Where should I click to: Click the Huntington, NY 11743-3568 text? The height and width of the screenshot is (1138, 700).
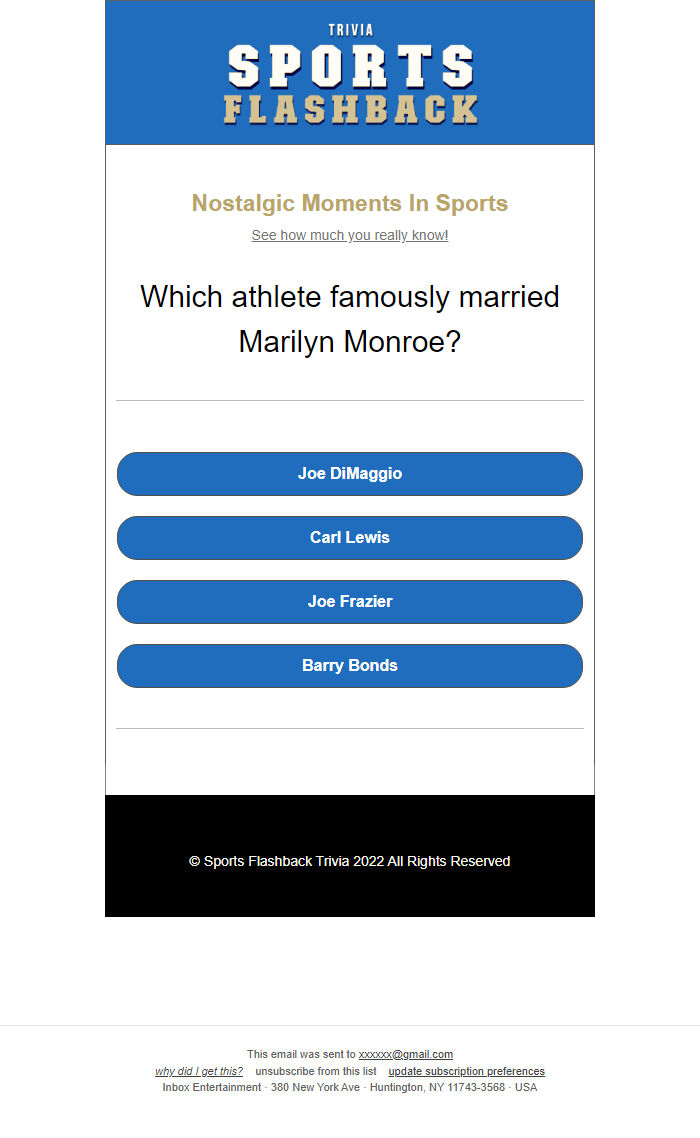coord(437,1087)
